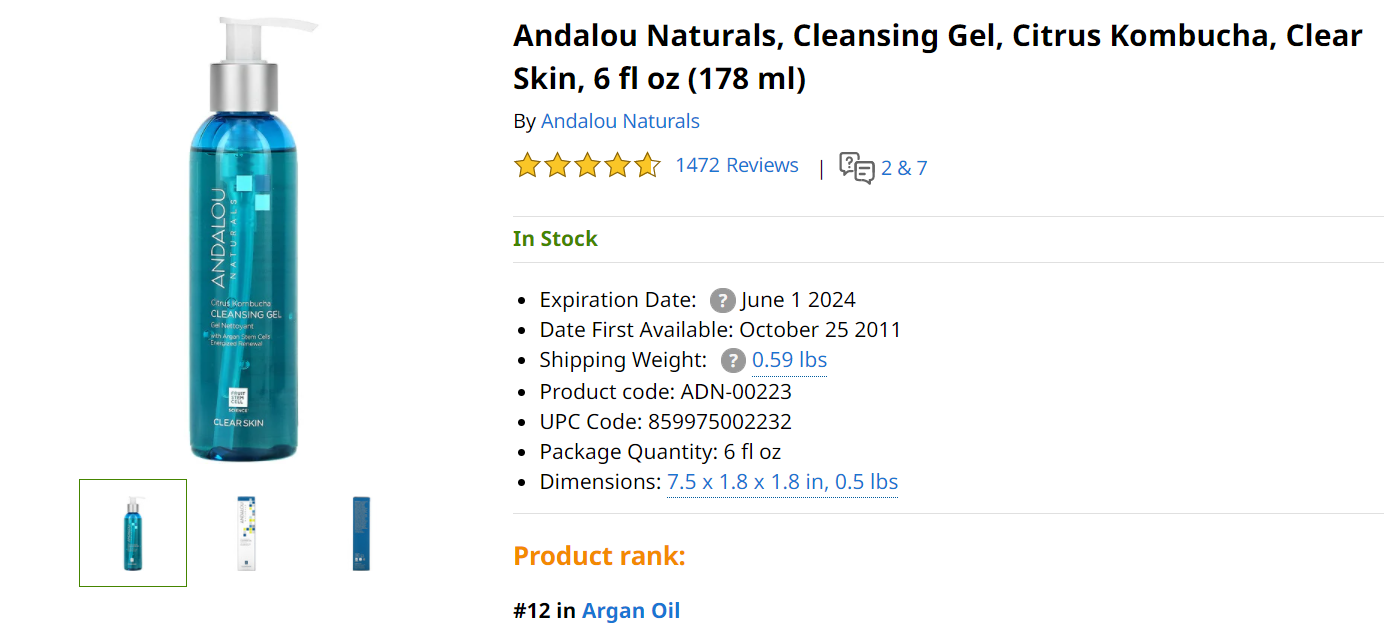View the 1472 Reviews link
The image size is (1392, 625).
[737, 165]
